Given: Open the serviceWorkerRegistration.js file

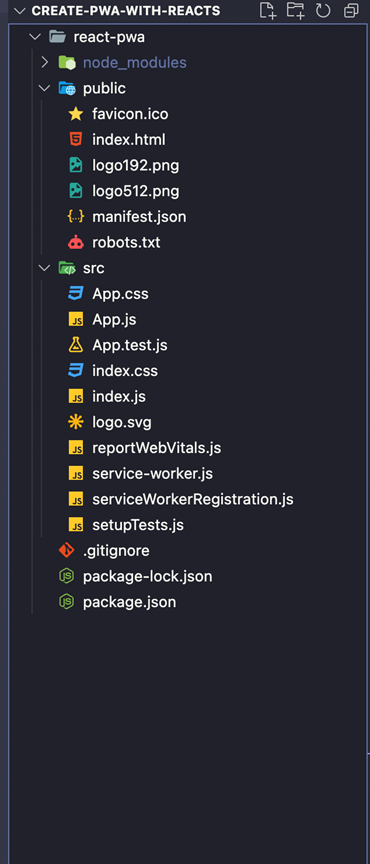Looking at the screenshot, I should point(192,500).
